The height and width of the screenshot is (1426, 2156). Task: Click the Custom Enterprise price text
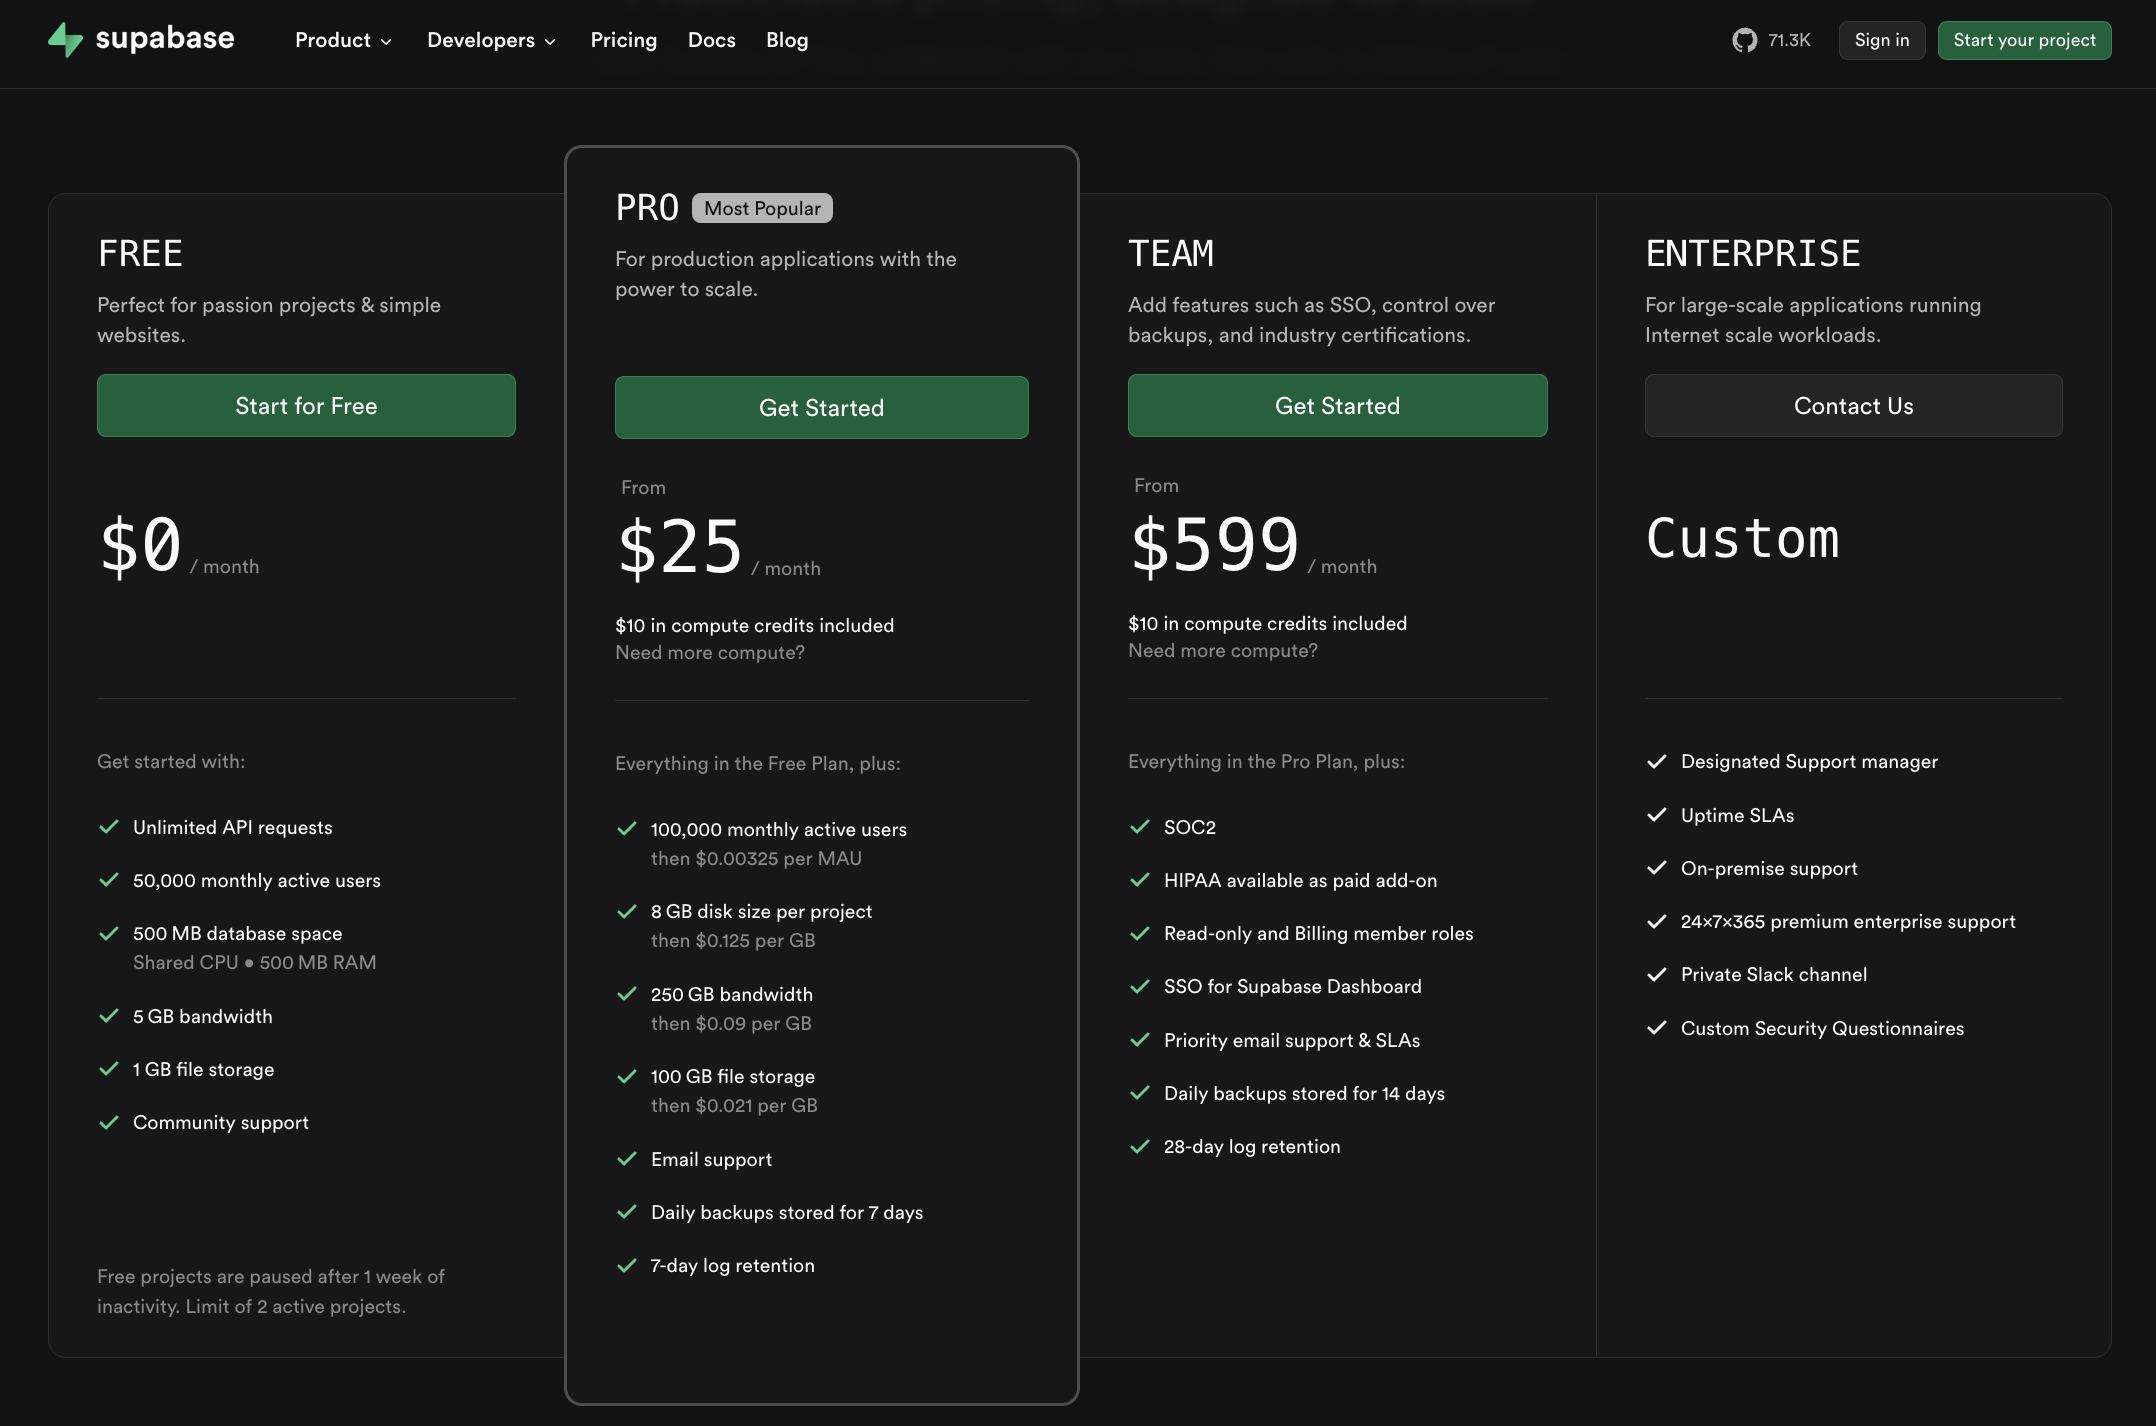pos(1743,538)
